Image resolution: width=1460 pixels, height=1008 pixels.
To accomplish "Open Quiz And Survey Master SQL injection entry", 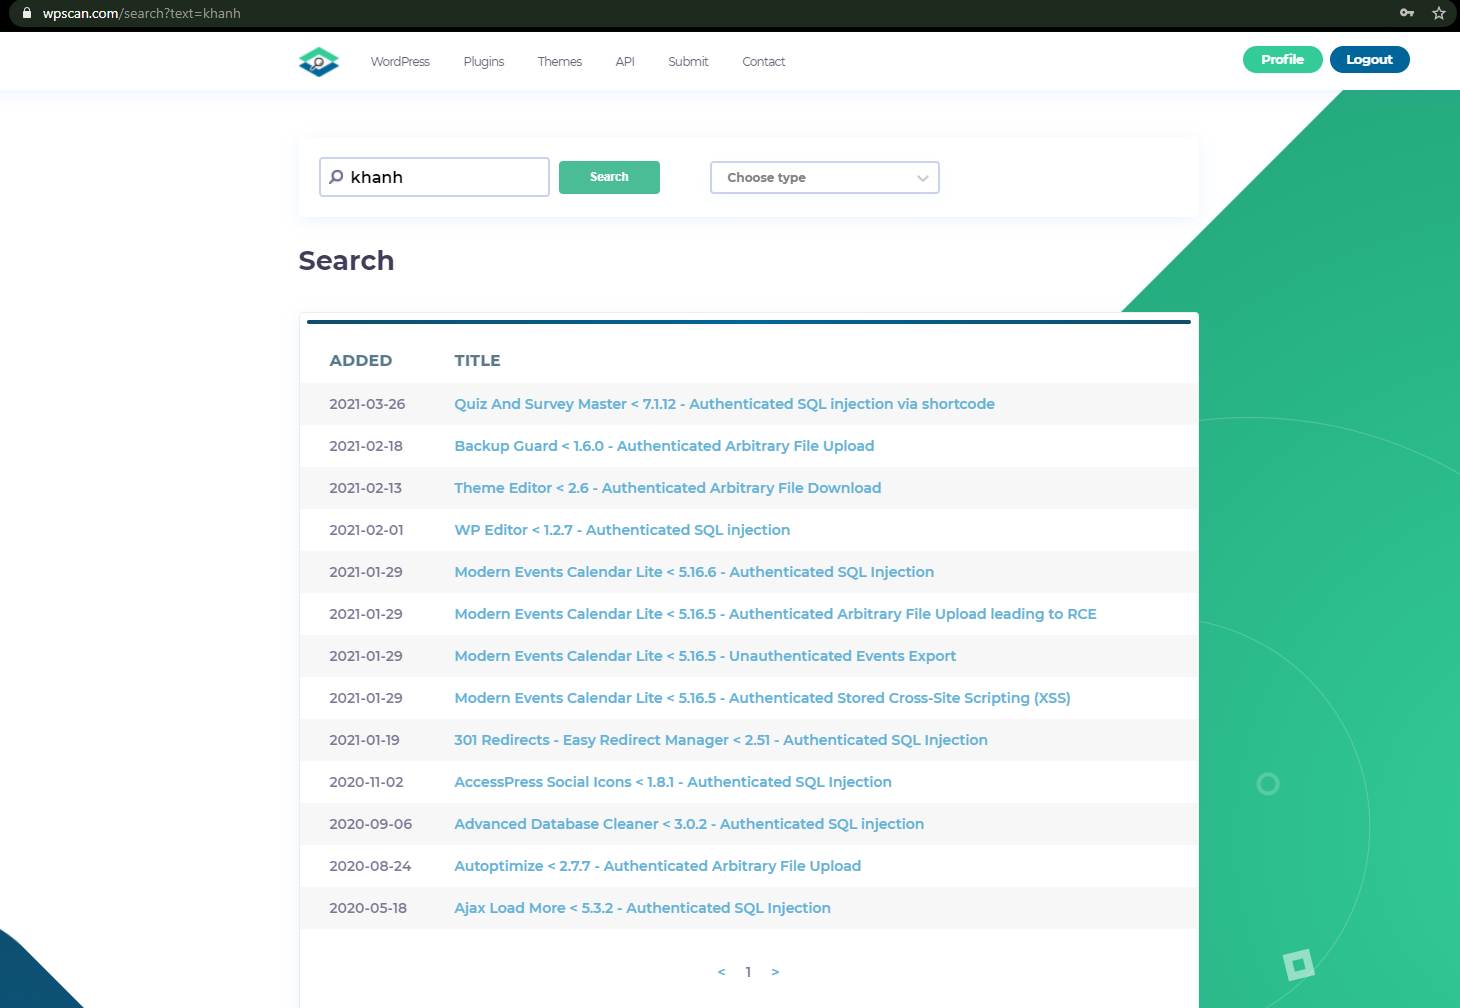I will [724, 404].
